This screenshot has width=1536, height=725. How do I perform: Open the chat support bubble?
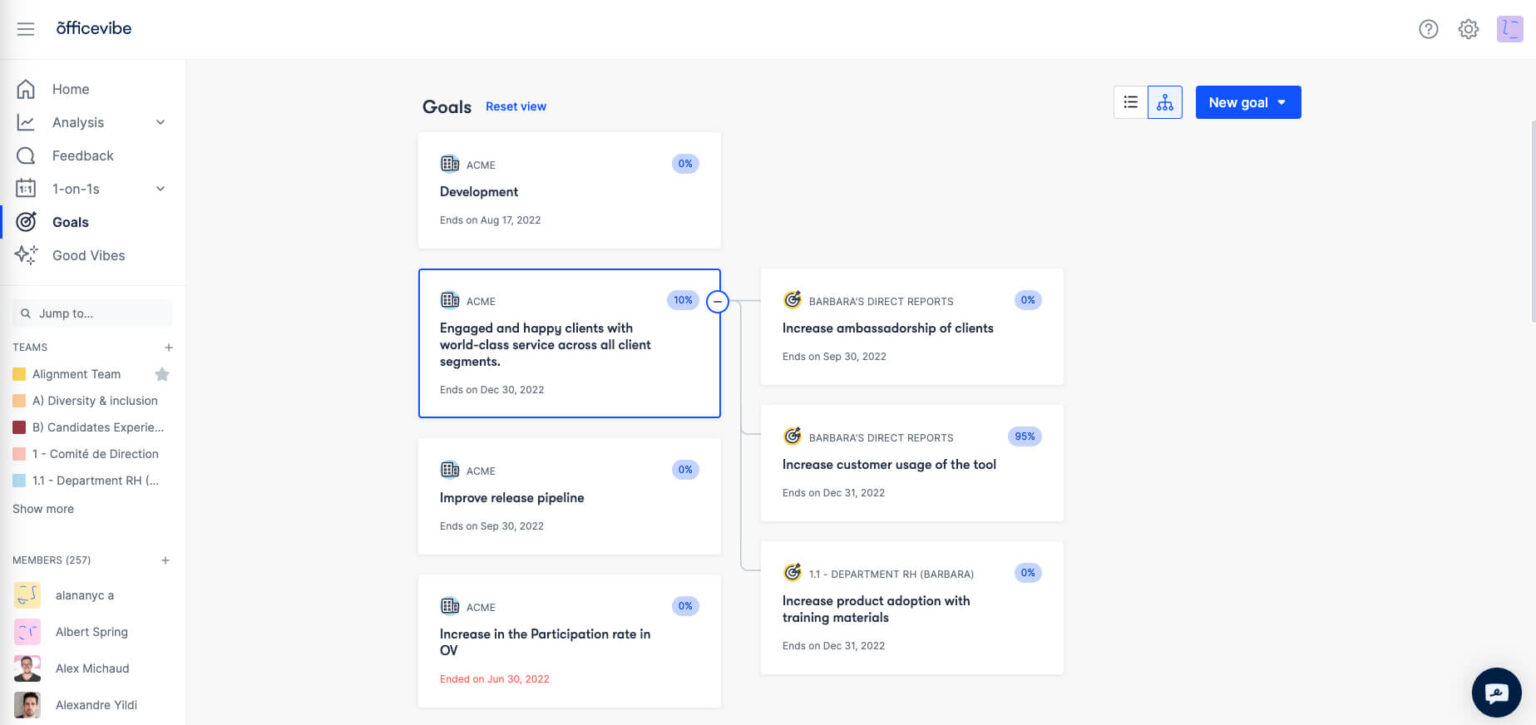coord(1495,692)
